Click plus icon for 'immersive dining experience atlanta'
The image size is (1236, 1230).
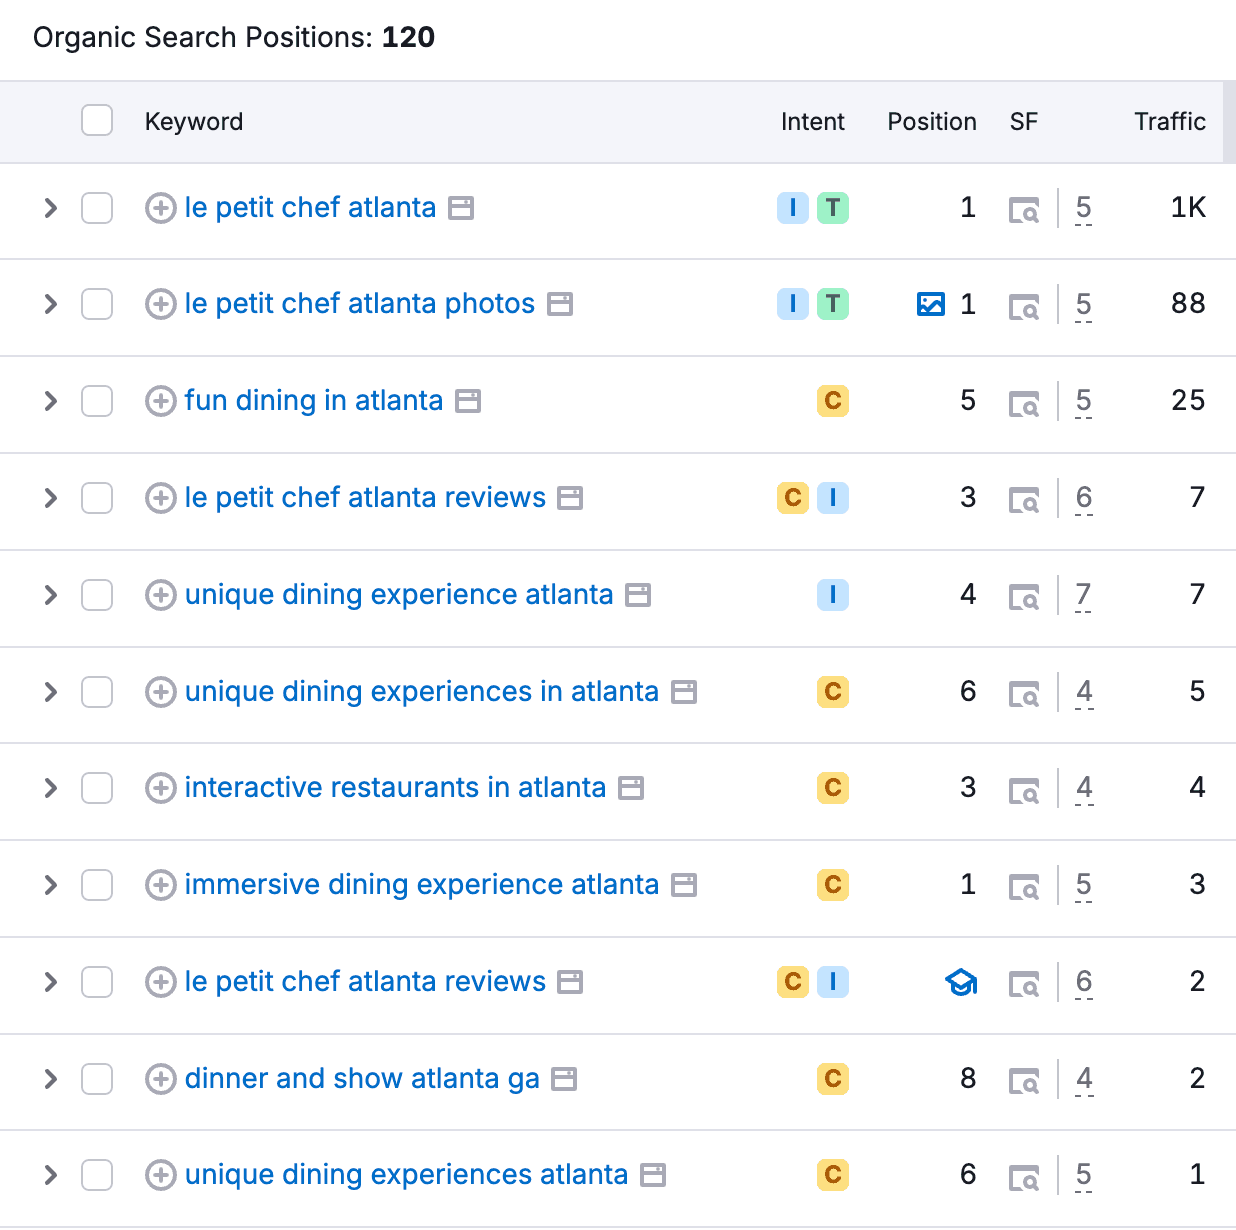(x=160, y=885)
